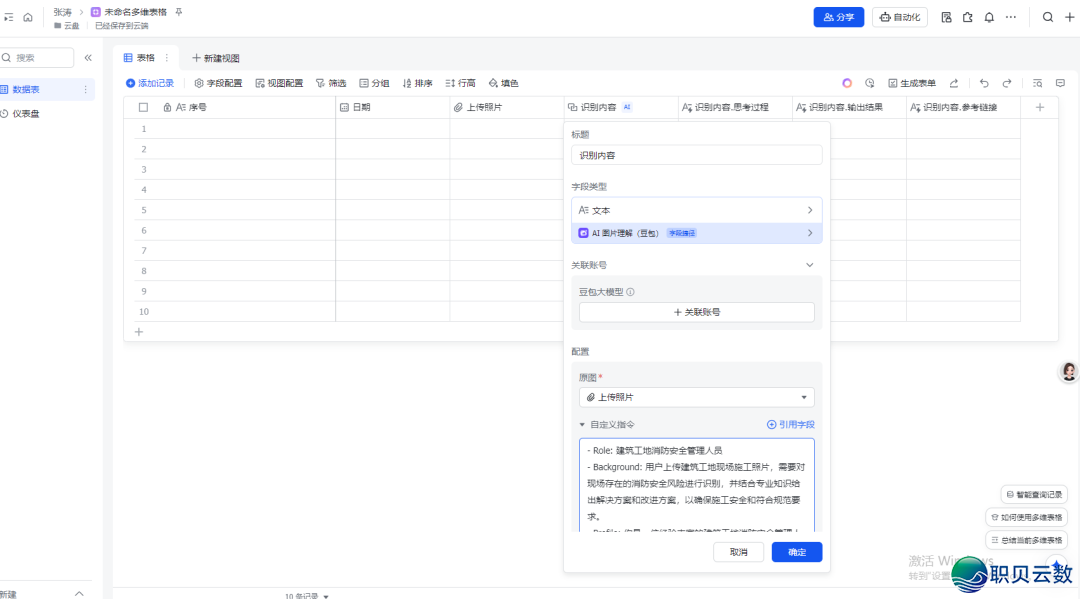Click the info icon beside 豆包大模型

click(630, 292)
